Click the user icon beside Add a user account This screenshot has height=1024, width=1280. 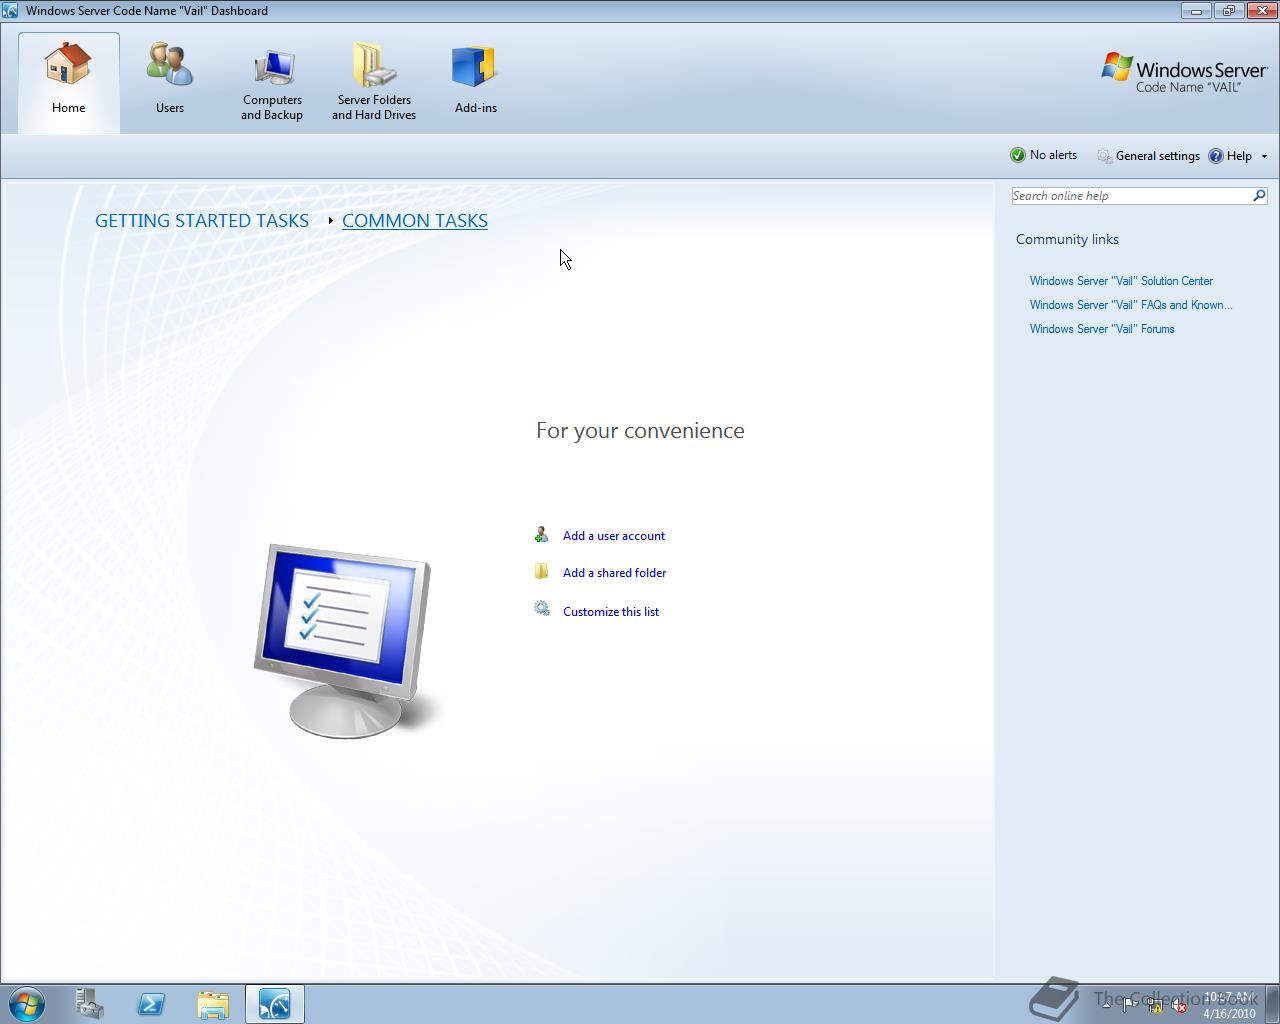pos(542,535)
